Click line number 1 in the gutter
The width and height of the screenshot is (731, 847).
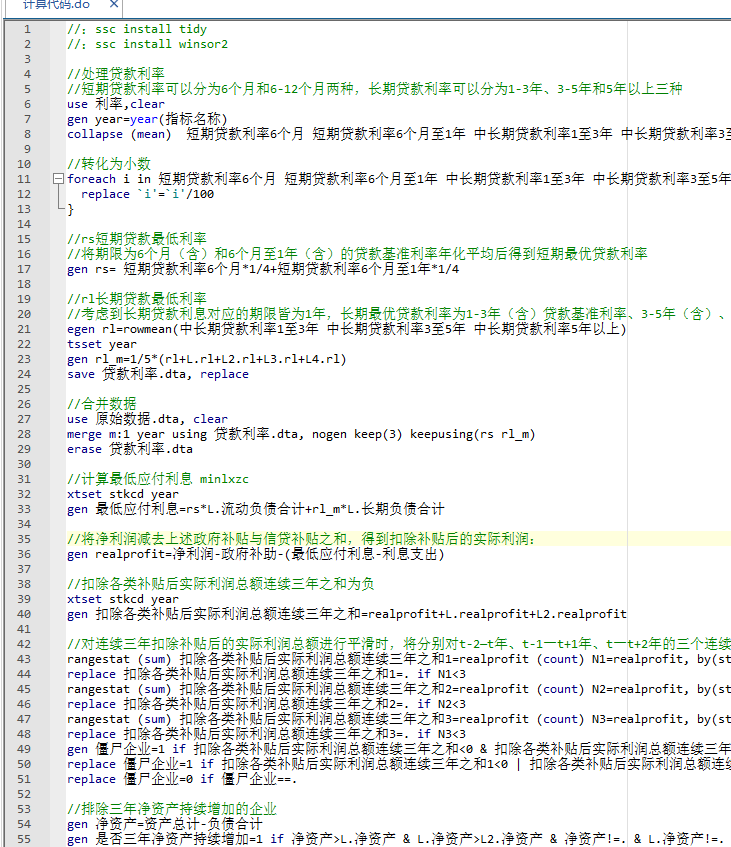(x=27, y=29)
